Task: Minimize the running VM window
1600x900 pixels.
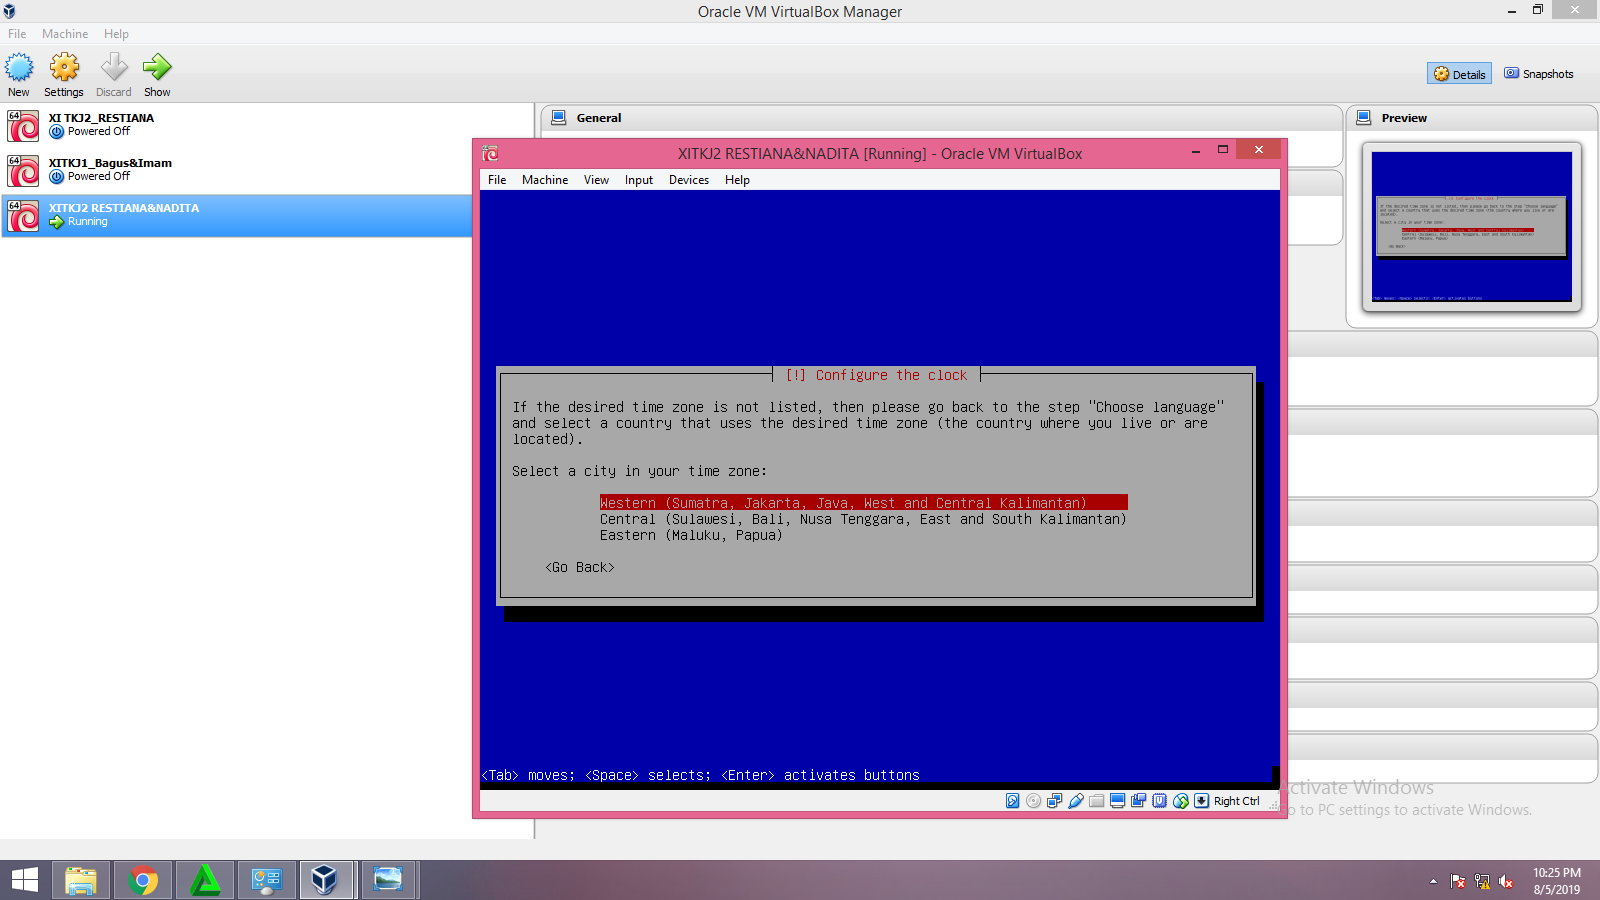Action: (1195, 150)
